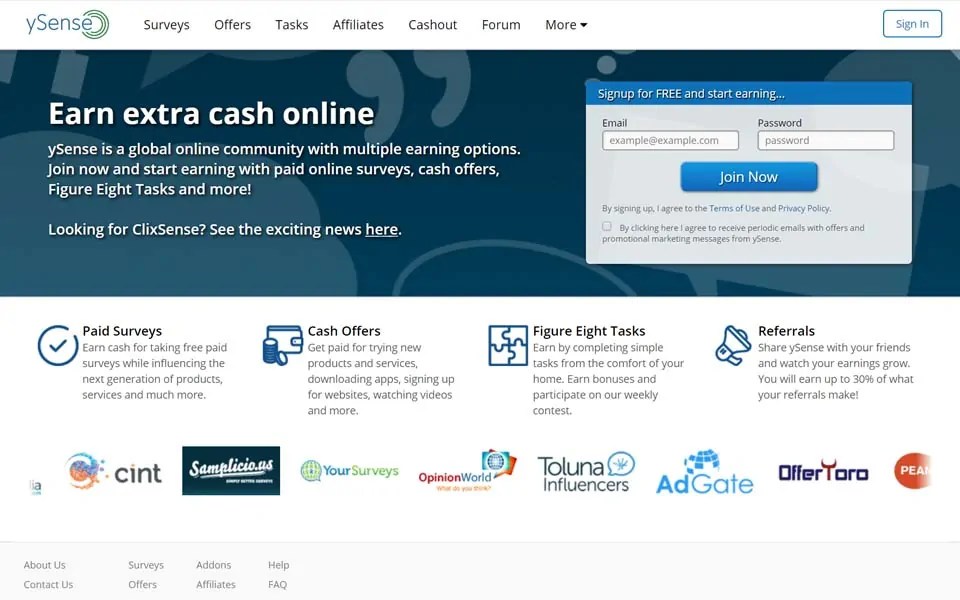Select the Toluna Influencers logo
This screenshot has height=600, width=960.
[x=584, y=471]
